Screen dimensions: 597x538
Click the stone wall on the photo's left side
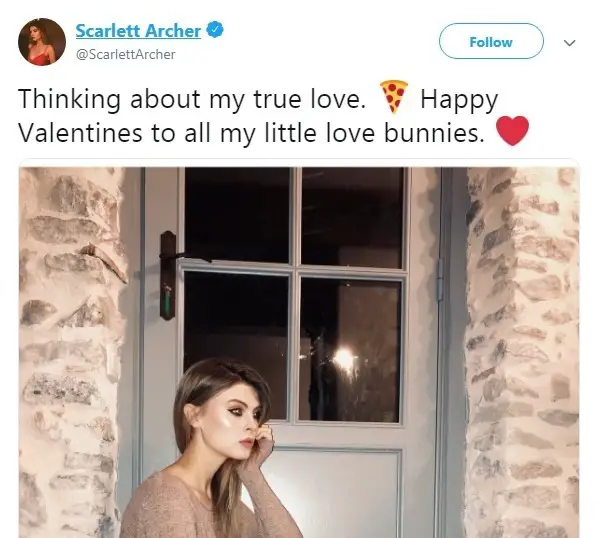[x=72, y=352]
